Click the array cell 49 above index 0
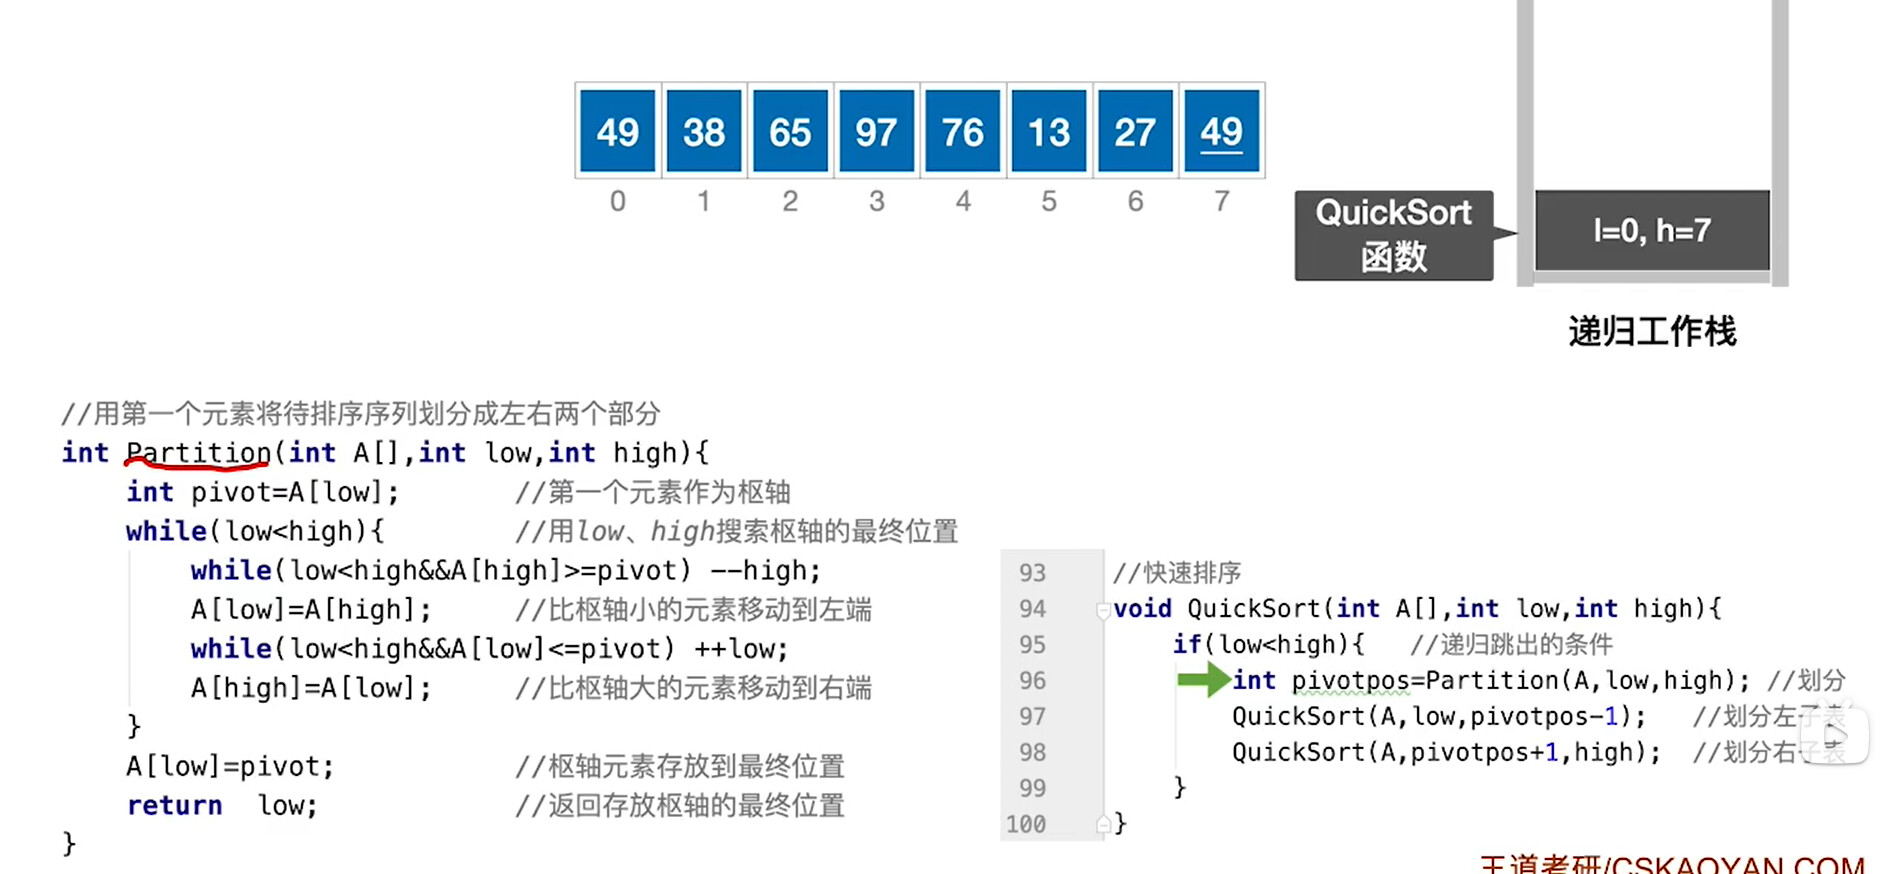 (618, 131)
